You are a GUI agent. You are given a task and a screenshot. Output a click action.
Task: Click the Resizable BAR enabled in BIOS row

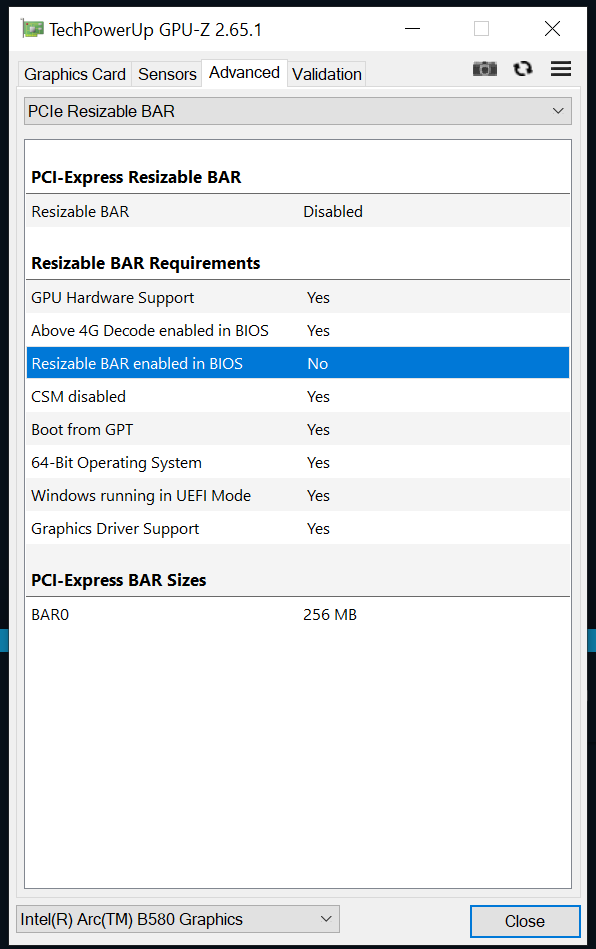pyautogui.click(x=298, y=363)
